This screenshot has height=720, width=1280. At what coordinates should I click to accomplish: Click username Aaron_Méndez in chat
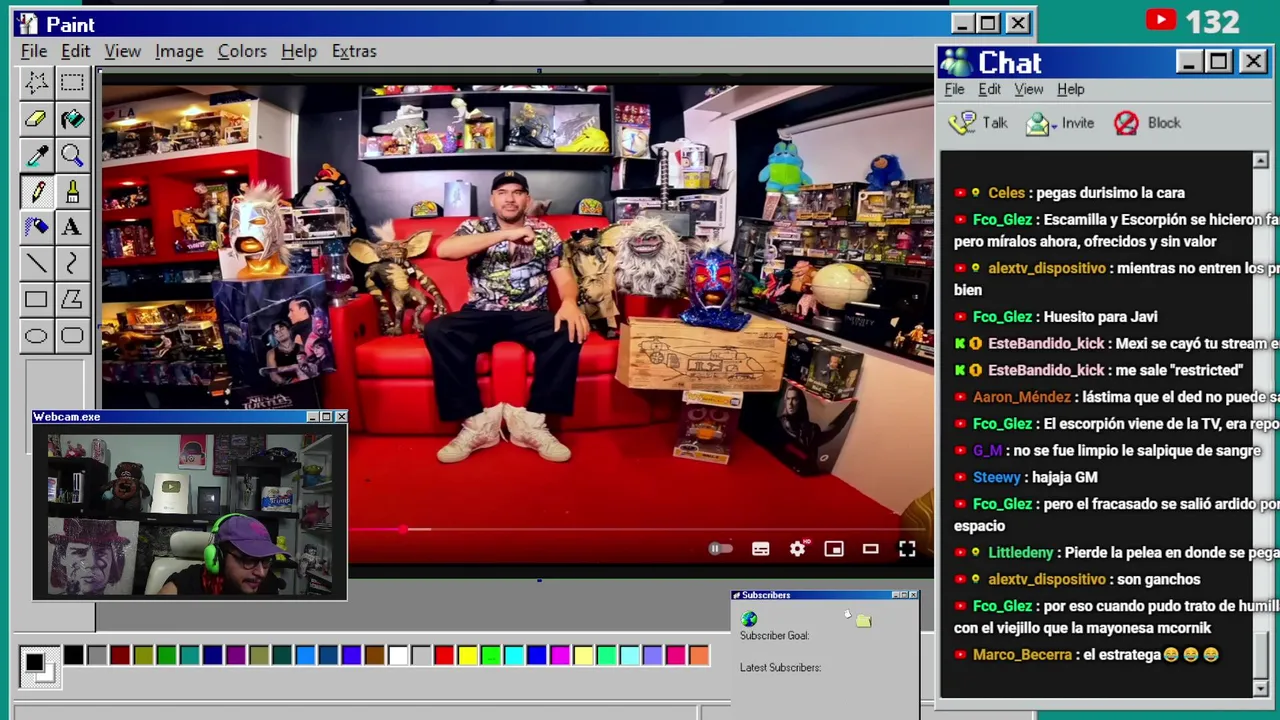1021,397
